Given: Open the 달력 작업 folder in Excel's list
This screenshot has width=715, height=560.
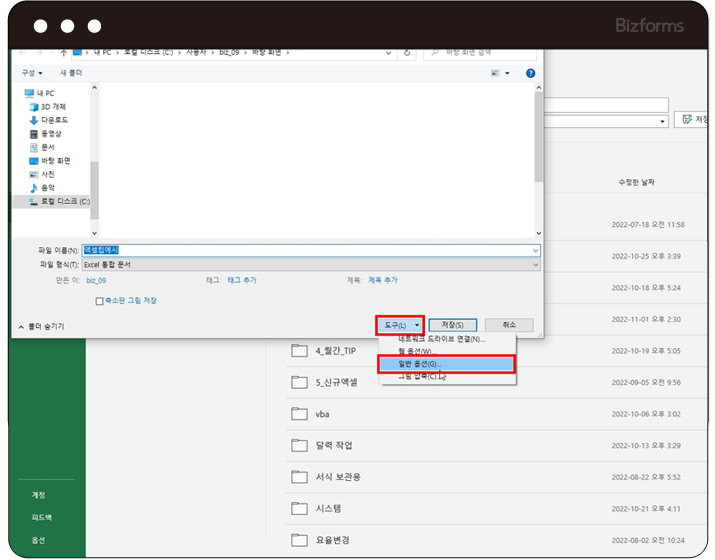Looking at the screenshot, I should (497, 446).
